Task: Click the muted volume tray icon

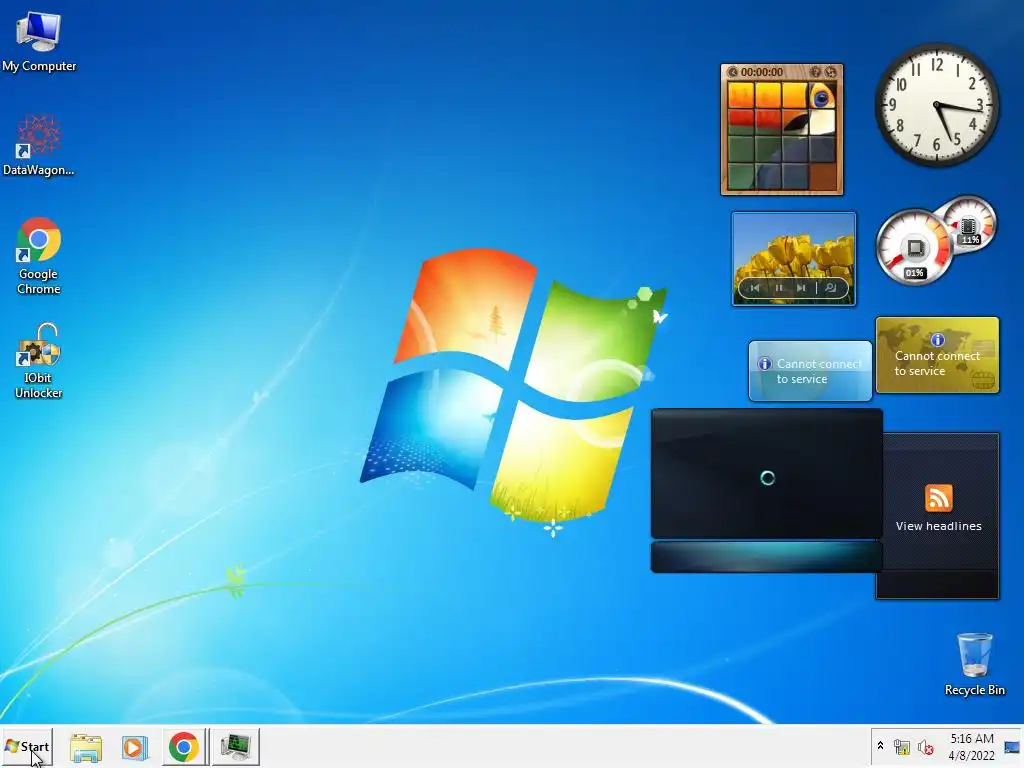Action: click(x=925, y=747)
